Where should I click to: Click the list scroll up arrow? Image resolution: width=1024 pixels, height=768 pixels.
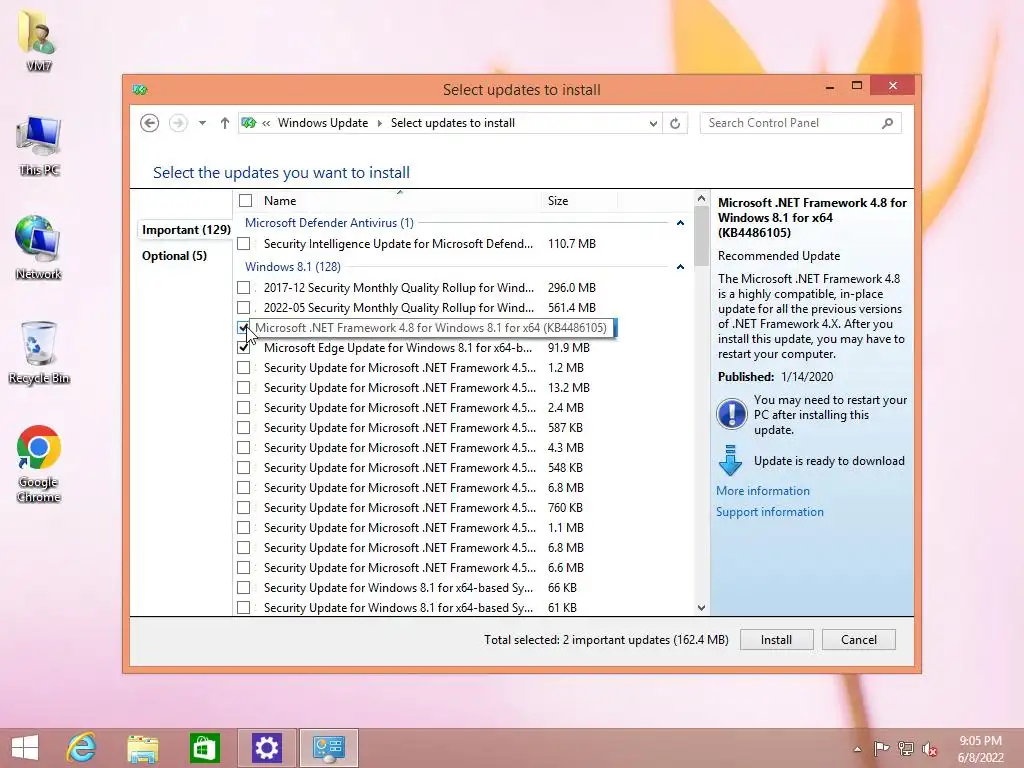pos(701,198)
